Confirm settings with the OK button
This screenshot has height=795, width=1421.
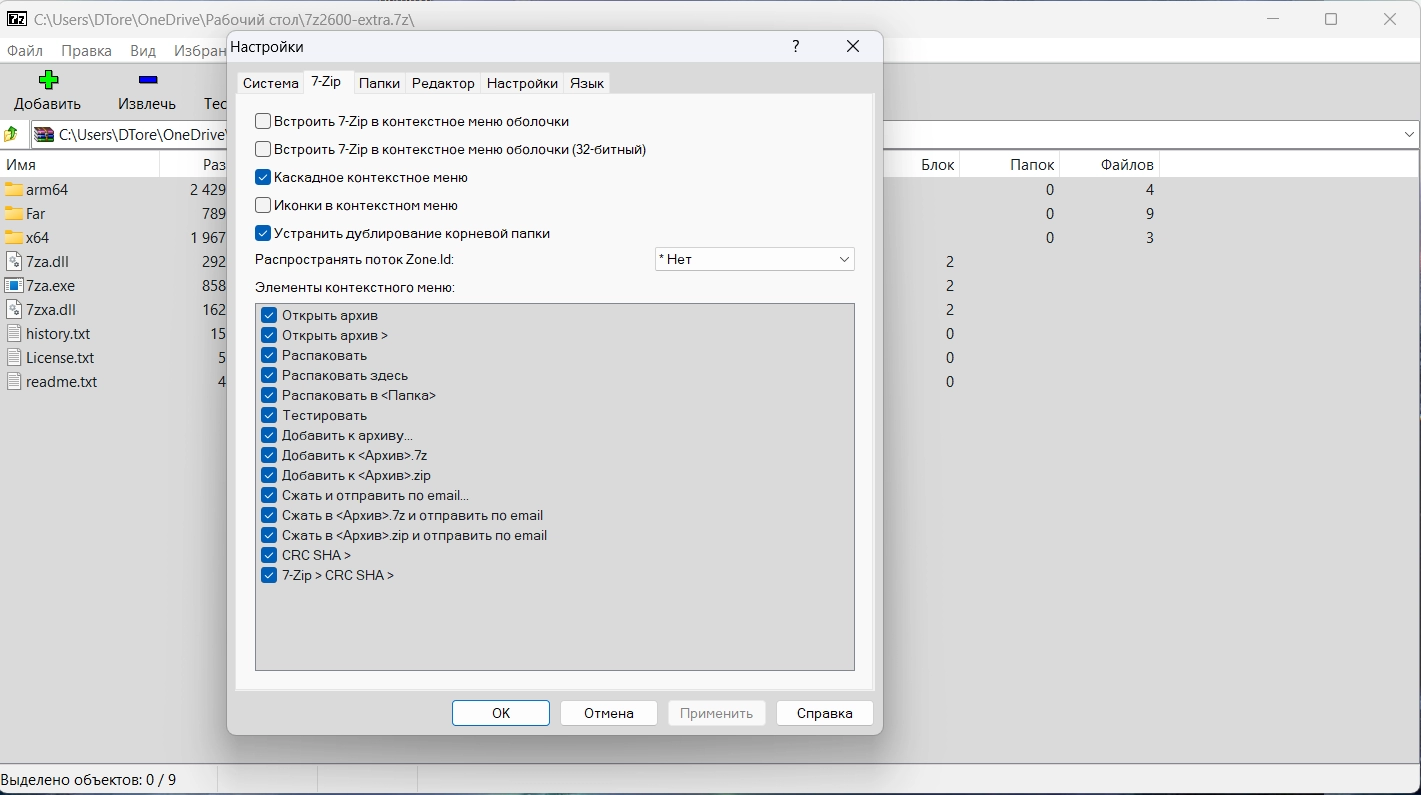[501, 713]
